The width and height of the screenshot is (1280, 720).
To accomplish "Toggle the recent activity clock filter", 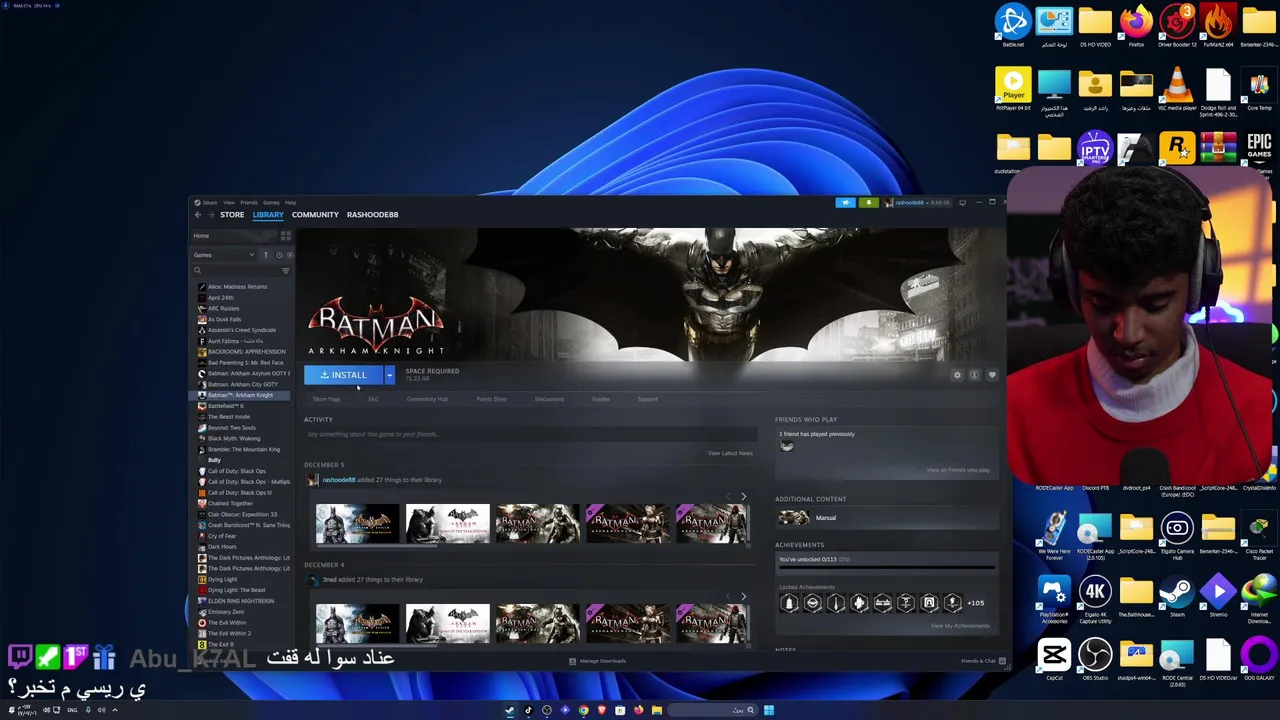I will click(x=278, y=255).
